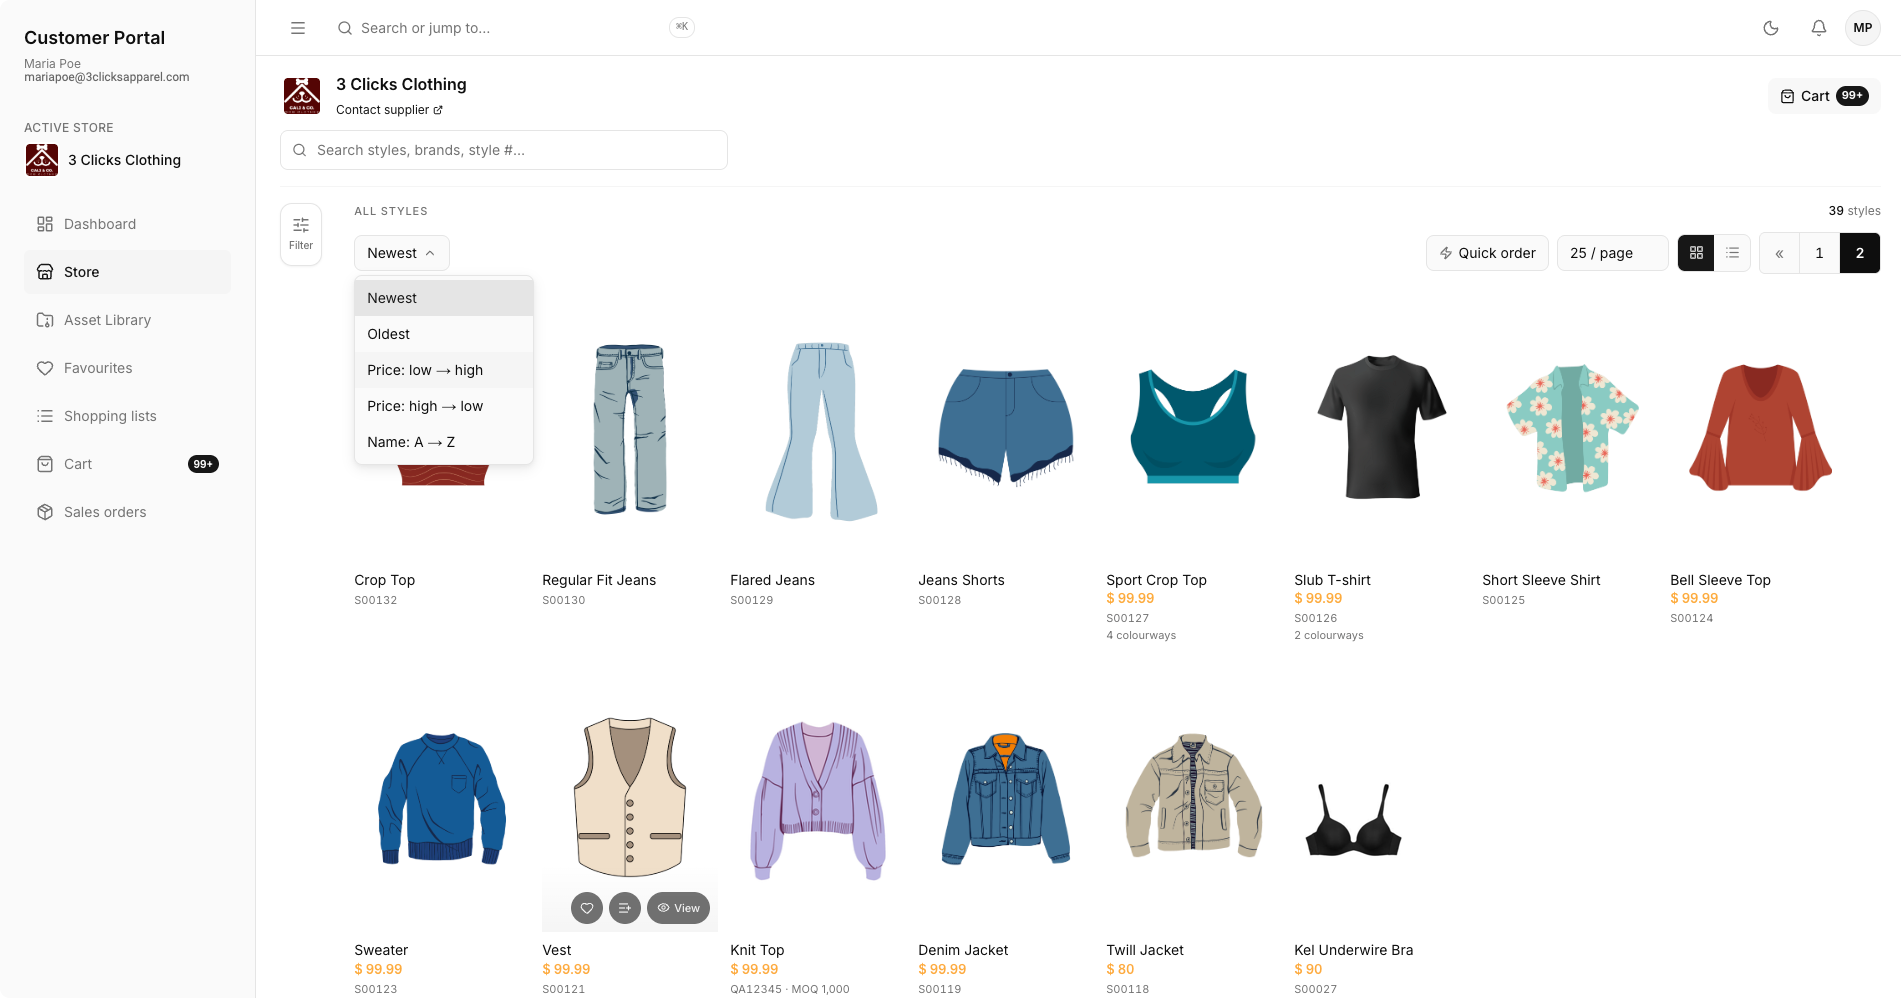This screenshot has height=998, width=1901.
Task: Open Kel Underwire Bra image
Action: pyautogui.click(x=1354, y=820)
